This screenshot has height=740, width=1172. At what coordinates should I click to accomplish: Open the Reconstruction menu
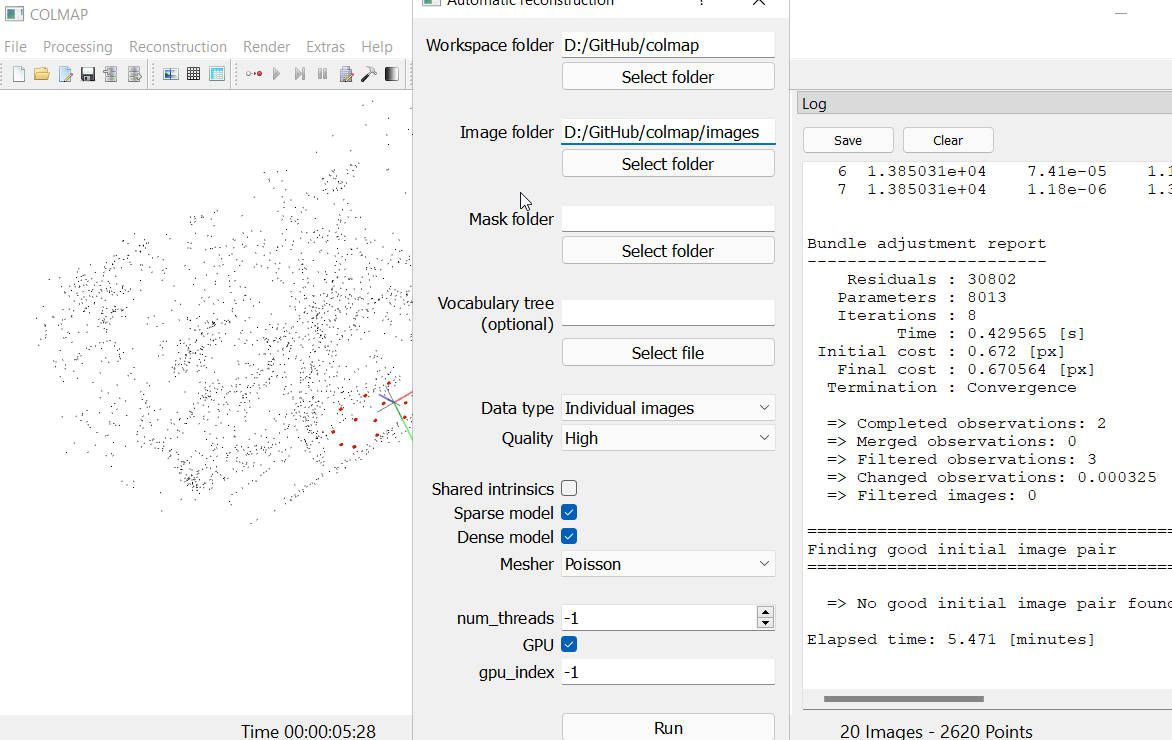177,46
